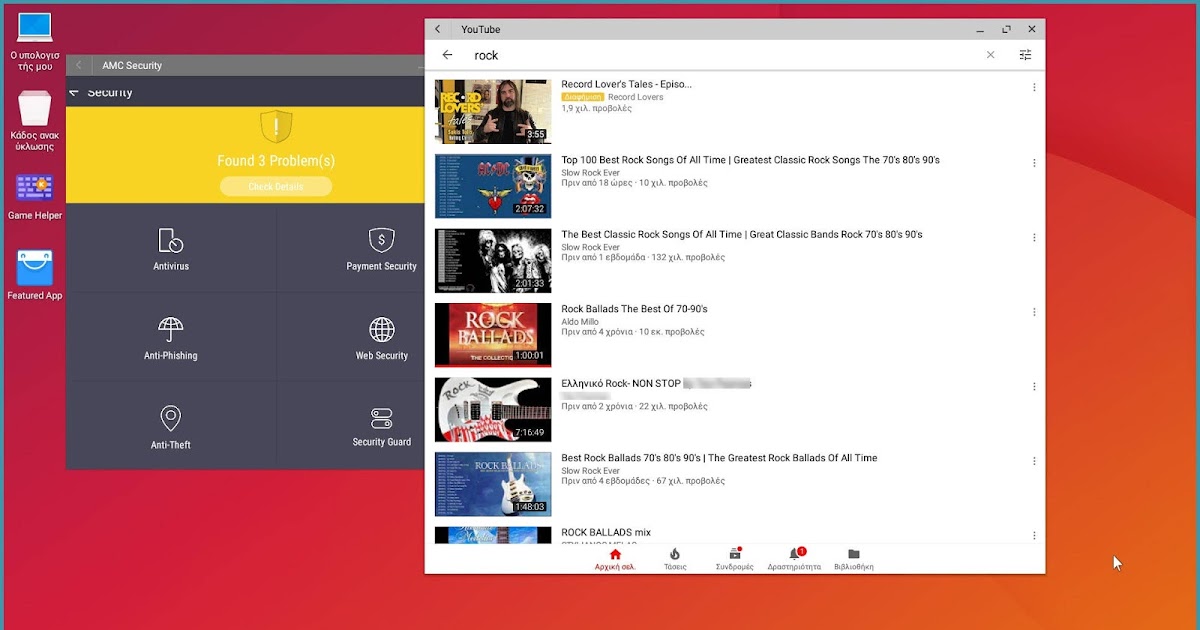Minimize the YouTube window

979,29
